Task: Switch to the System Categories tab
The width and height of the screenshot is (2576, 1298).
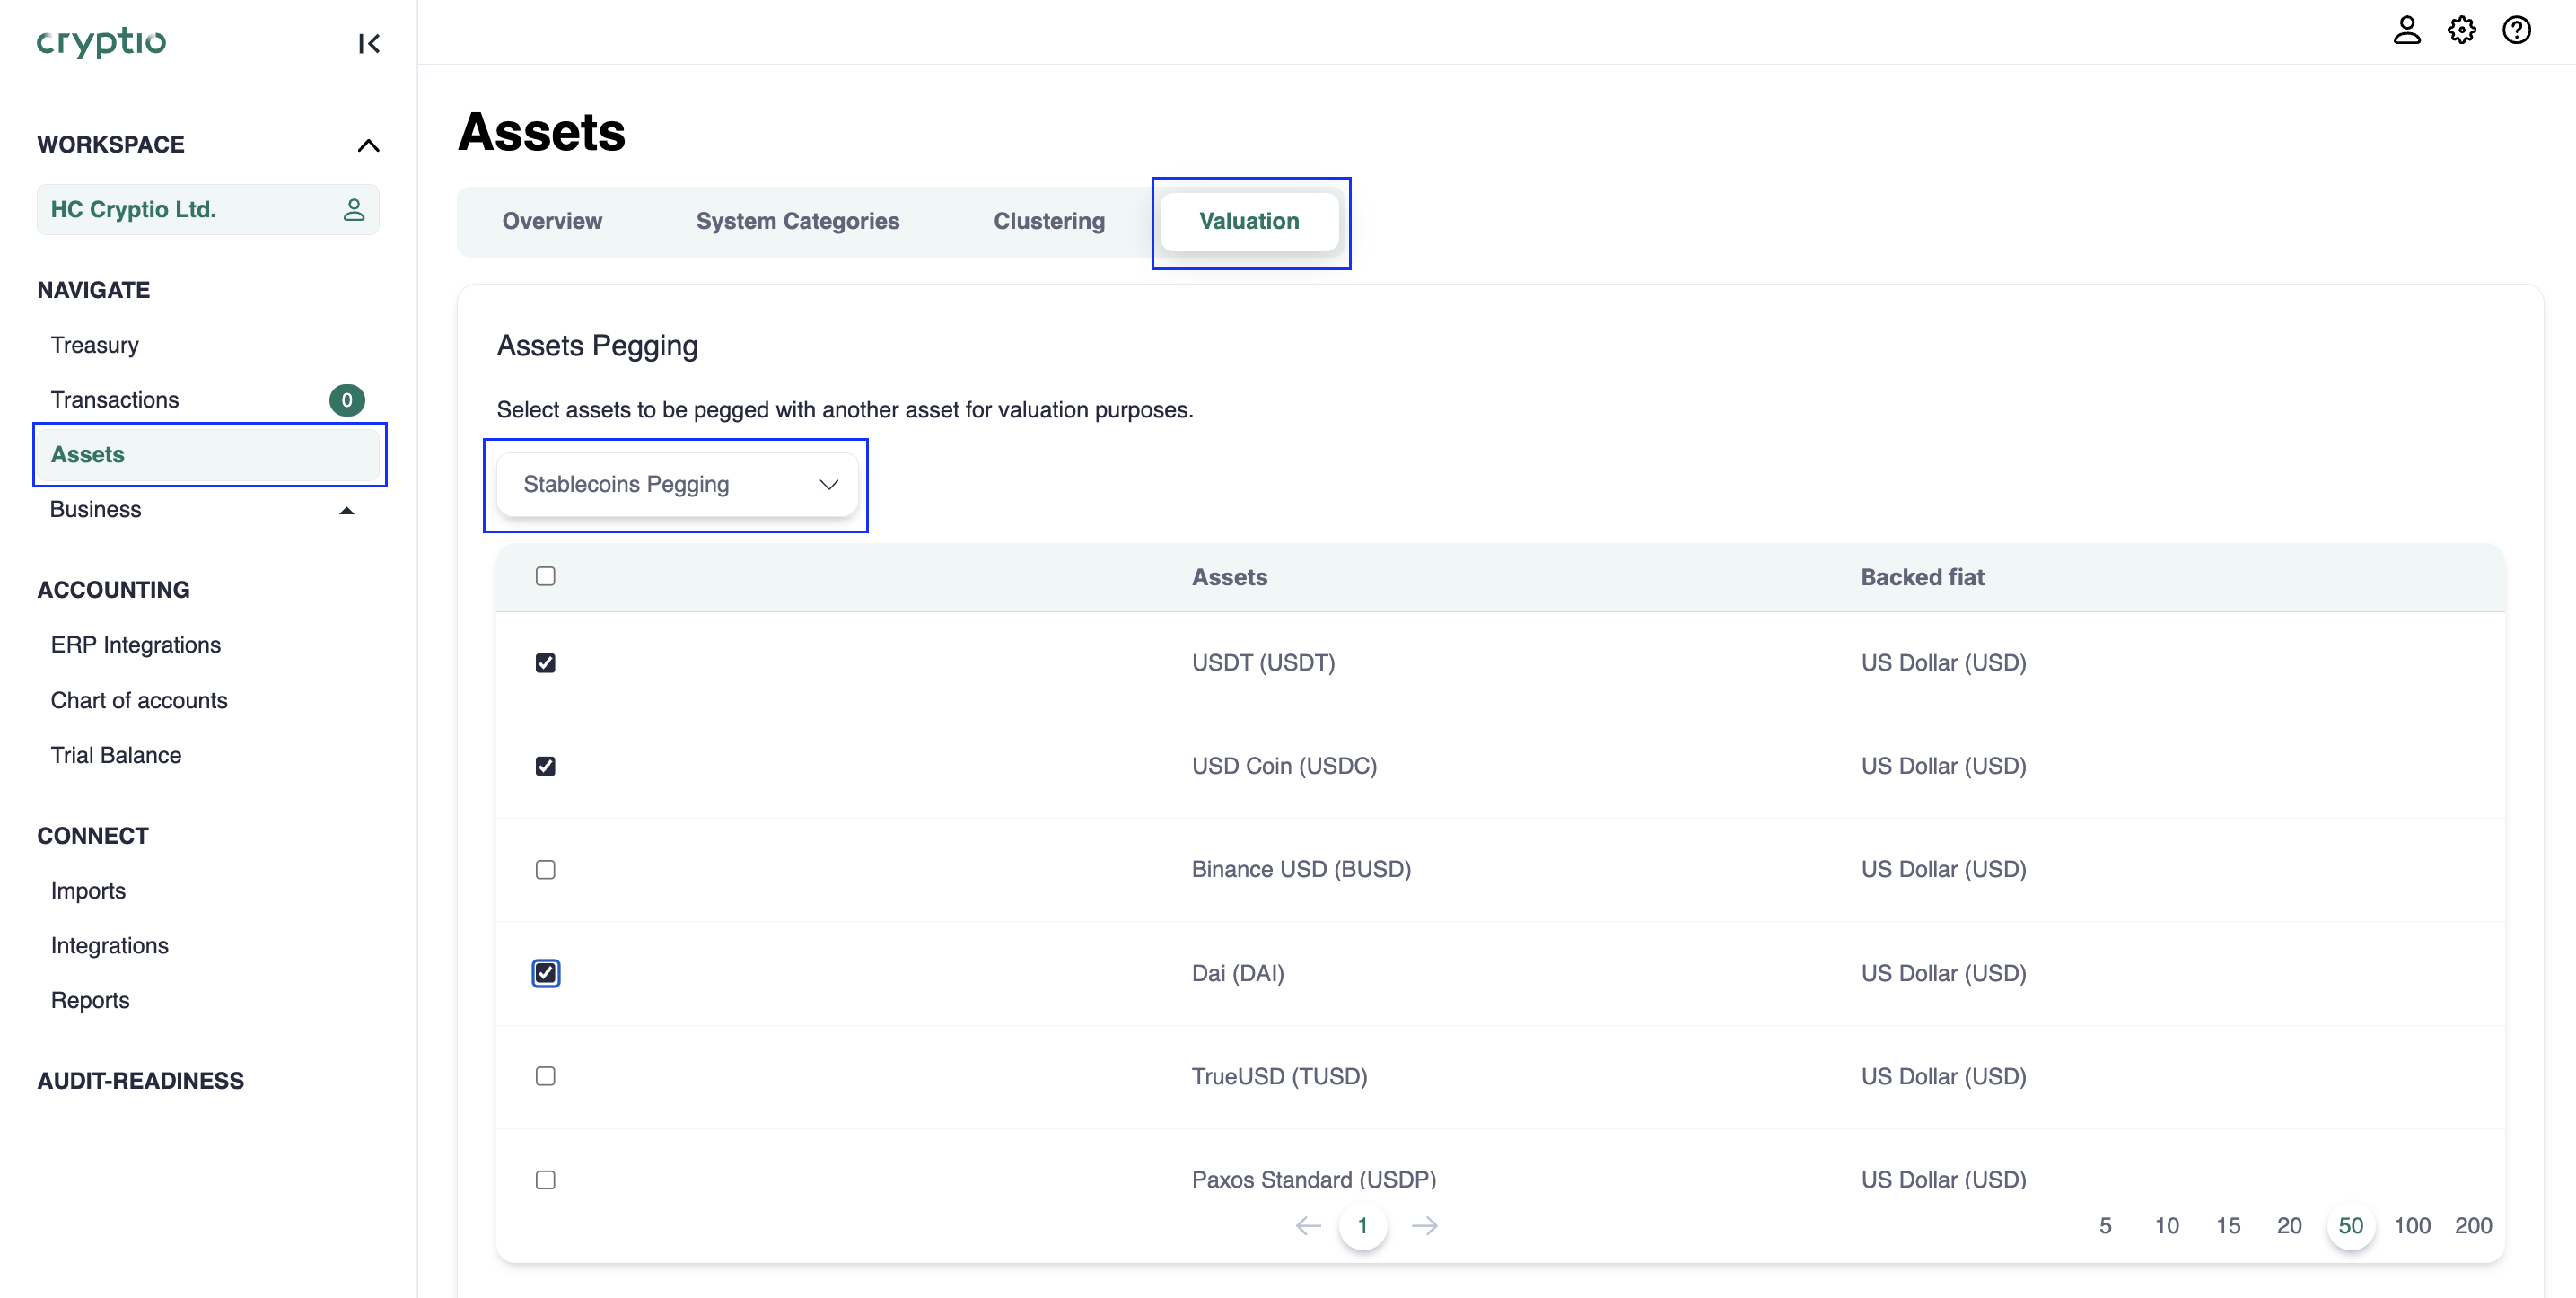Action: tap(797, 221)
